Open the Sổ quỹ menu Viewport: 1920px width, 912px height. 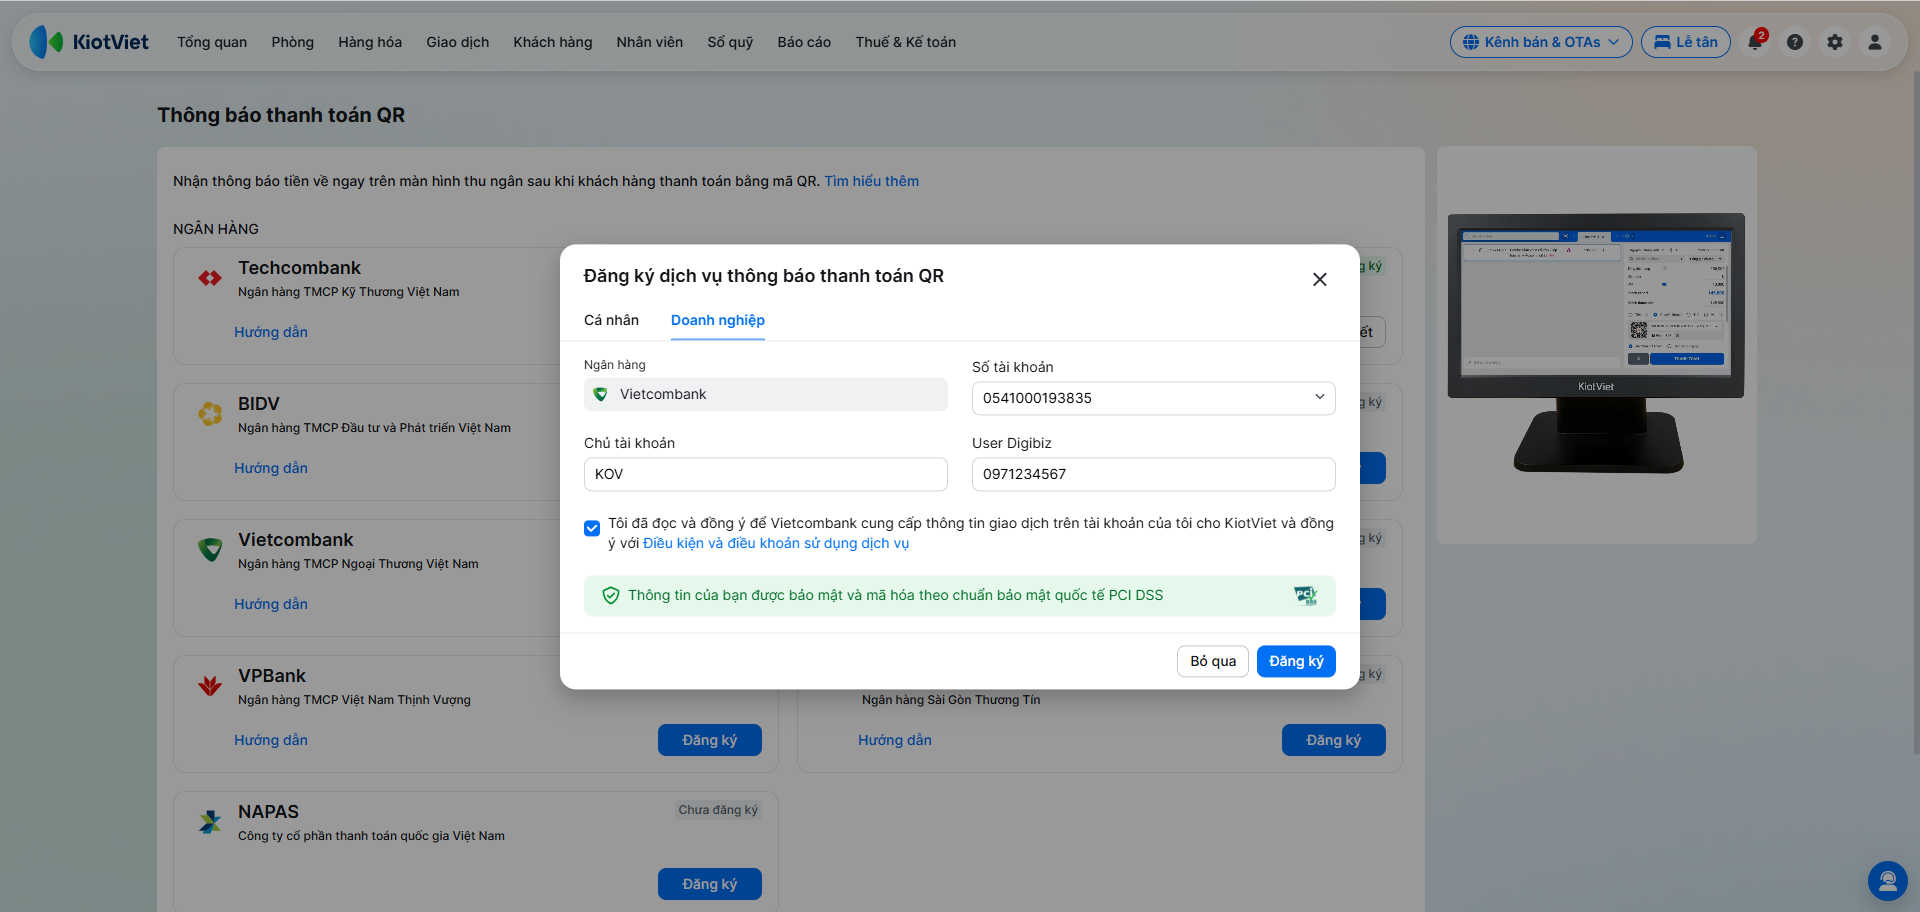[x=730, y=42]
